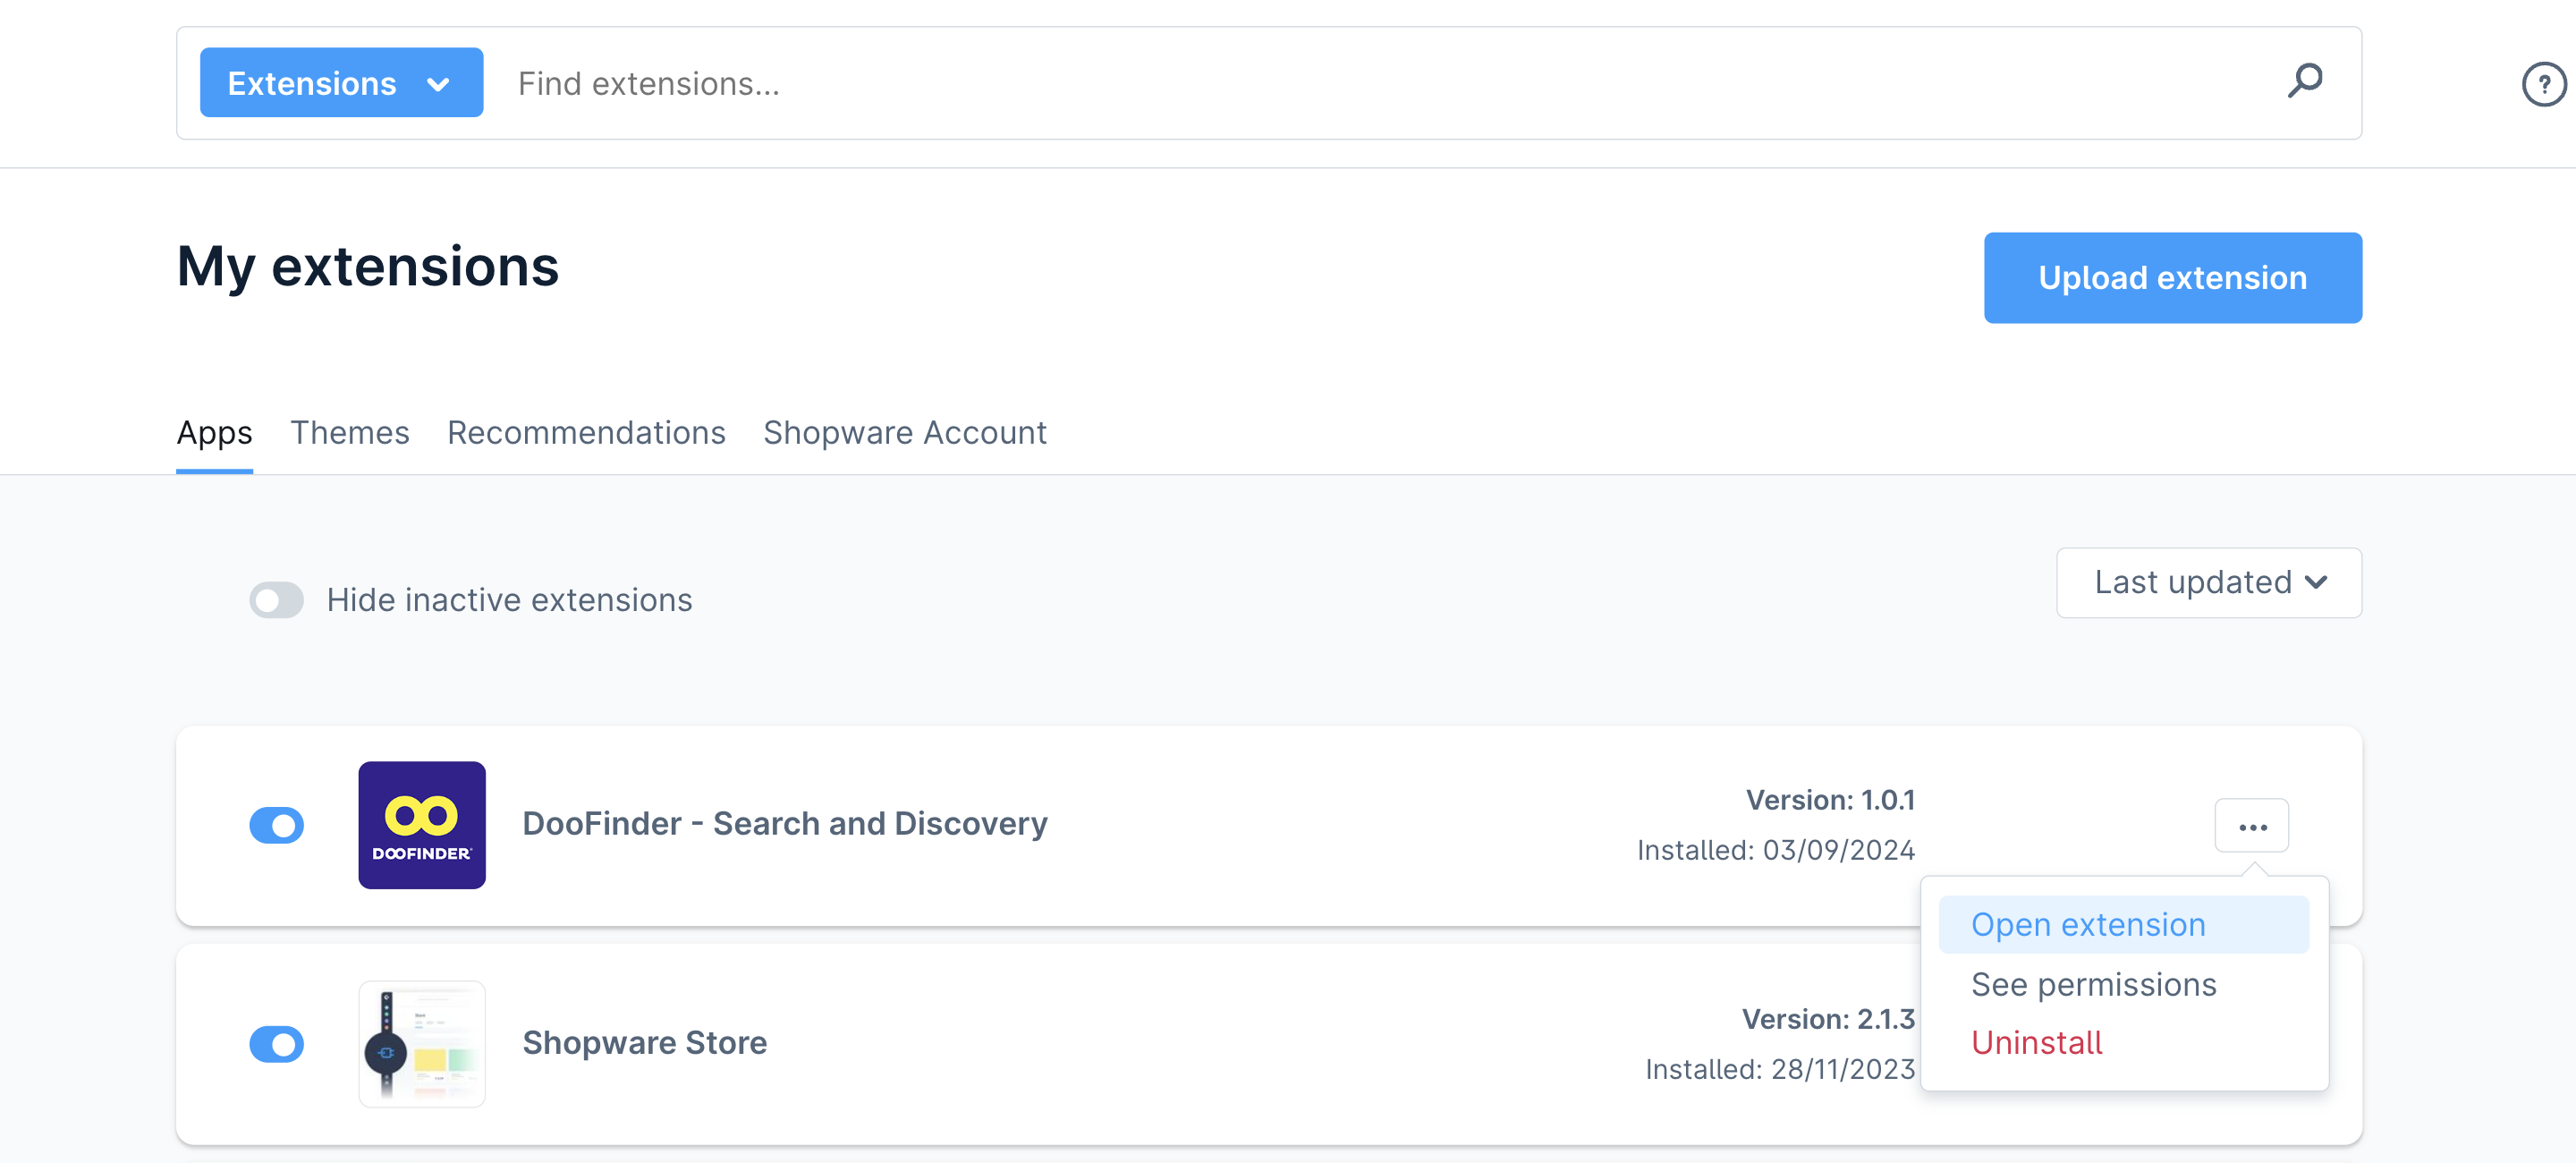Switch to the Themes tab
Viewport: 2576px width, 1163px height.
point(350,433)
